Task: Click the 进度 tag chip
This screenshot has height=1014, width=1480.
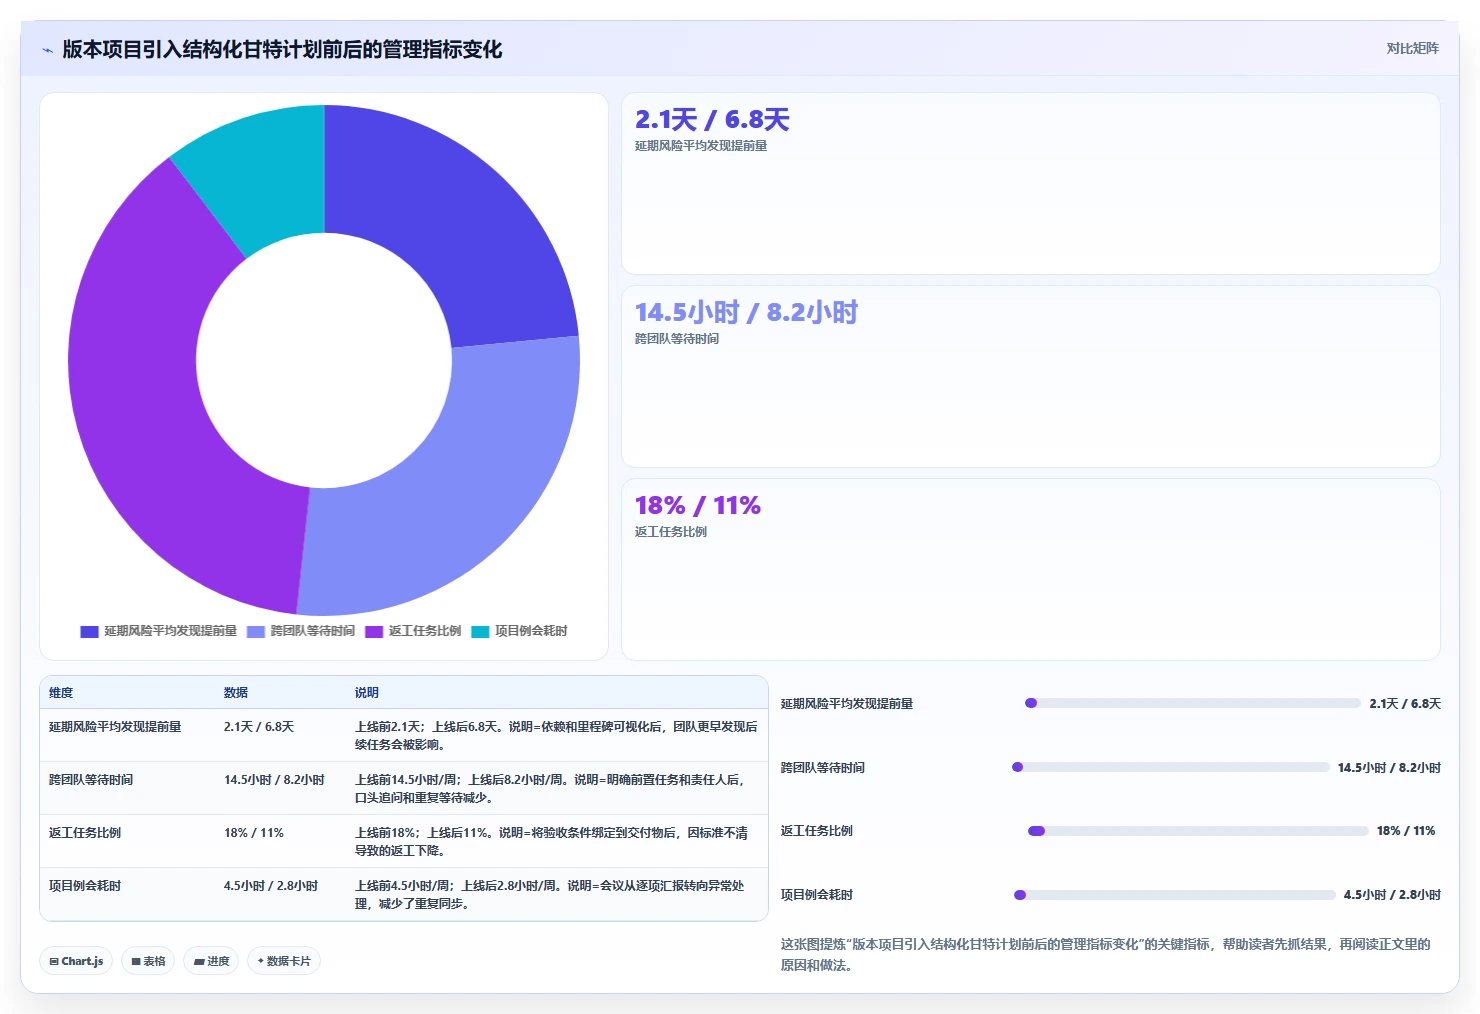Action: (x=211, y=961)
